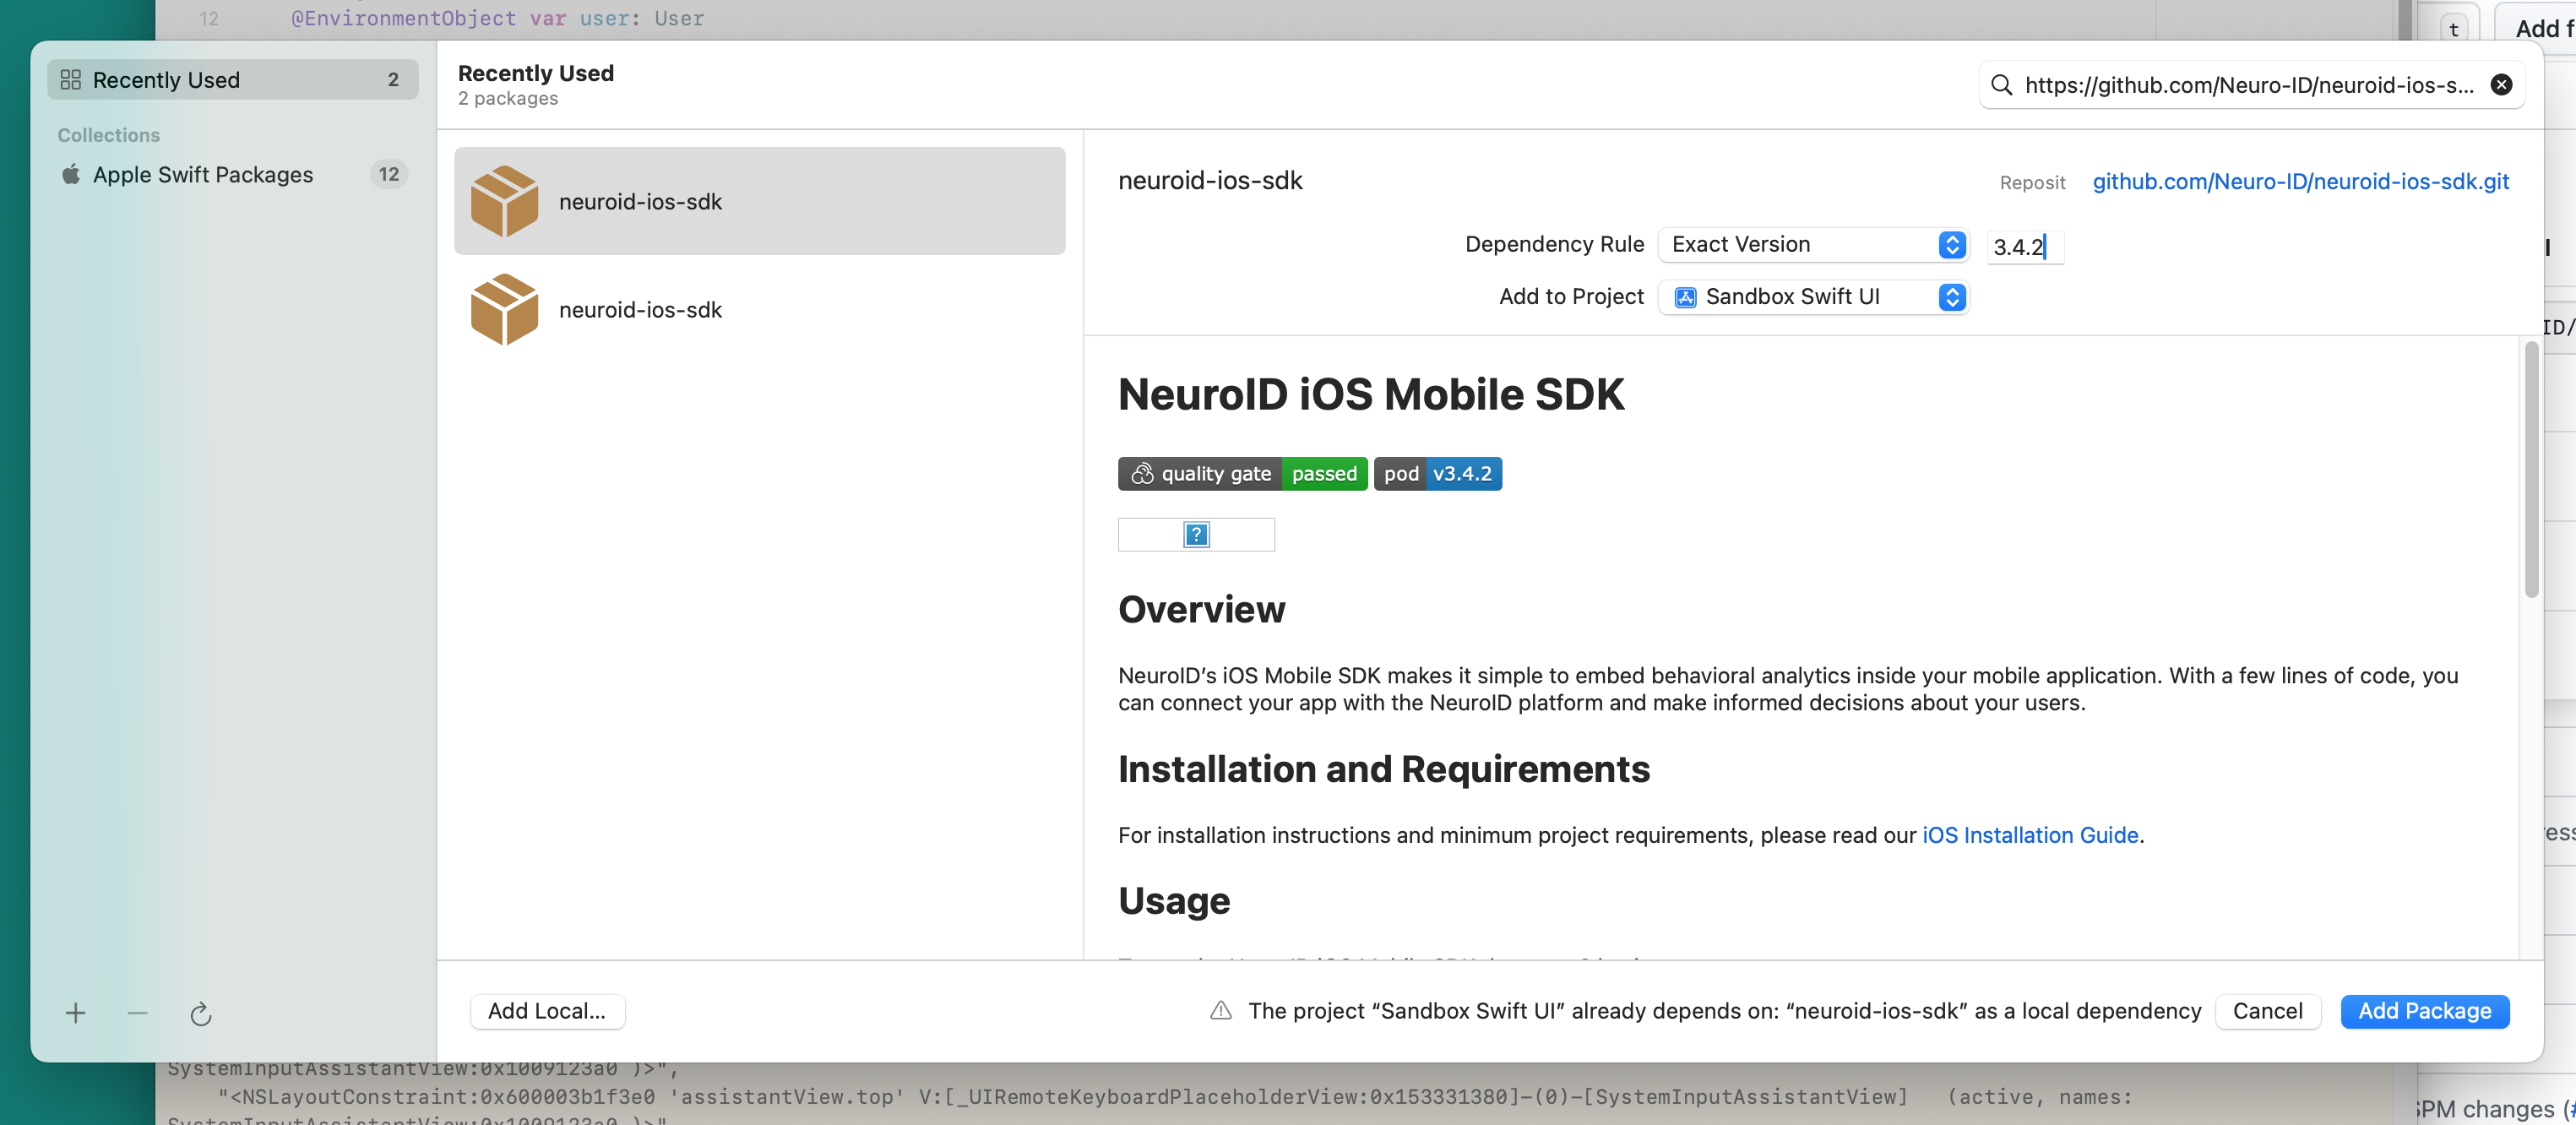Open Apple Swift Packages collection
The image size is (2576, 1125).
pyautogui.click(x=232, y=174)
